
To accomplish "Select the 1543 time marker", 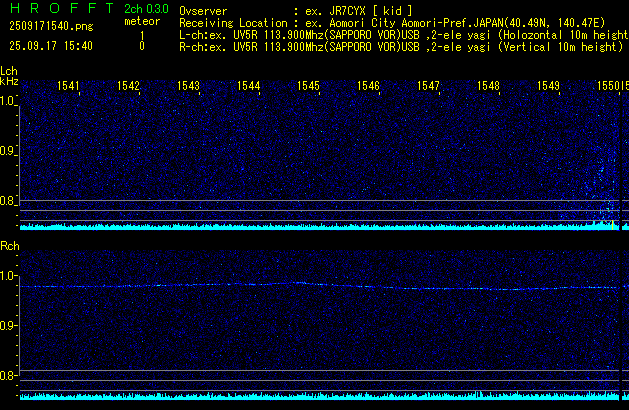I will (188, 86).
